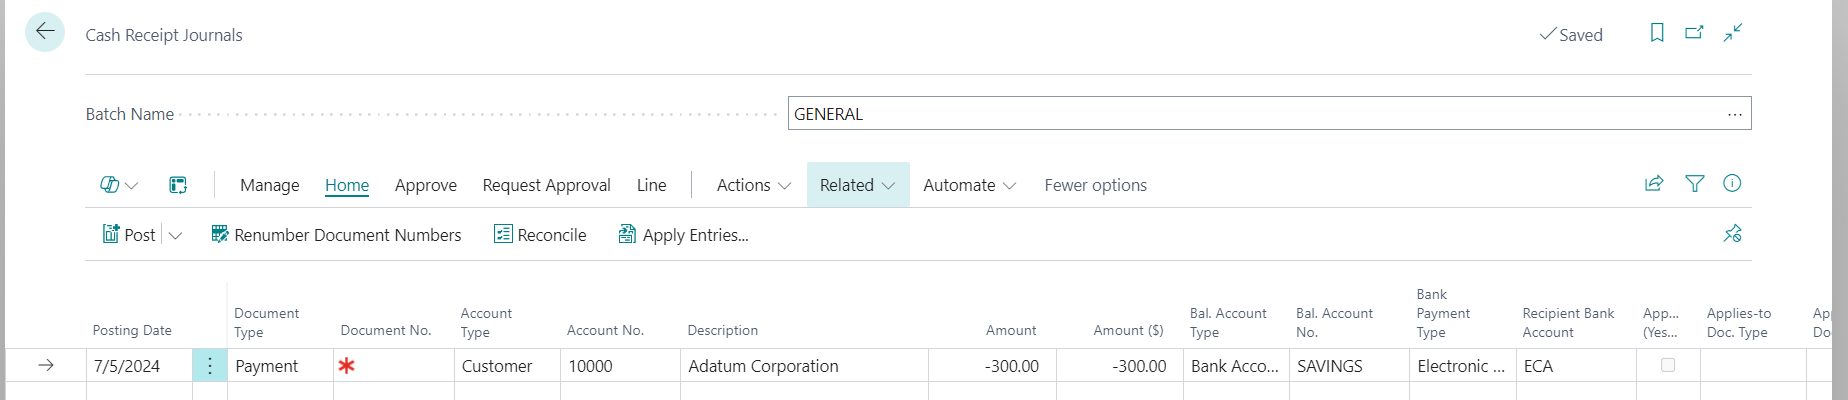The height and width of the screenshot is (400, 1848).
Task: Click the Bal. Account Type cell Bank Acco...
Action: pos(1236,366)
